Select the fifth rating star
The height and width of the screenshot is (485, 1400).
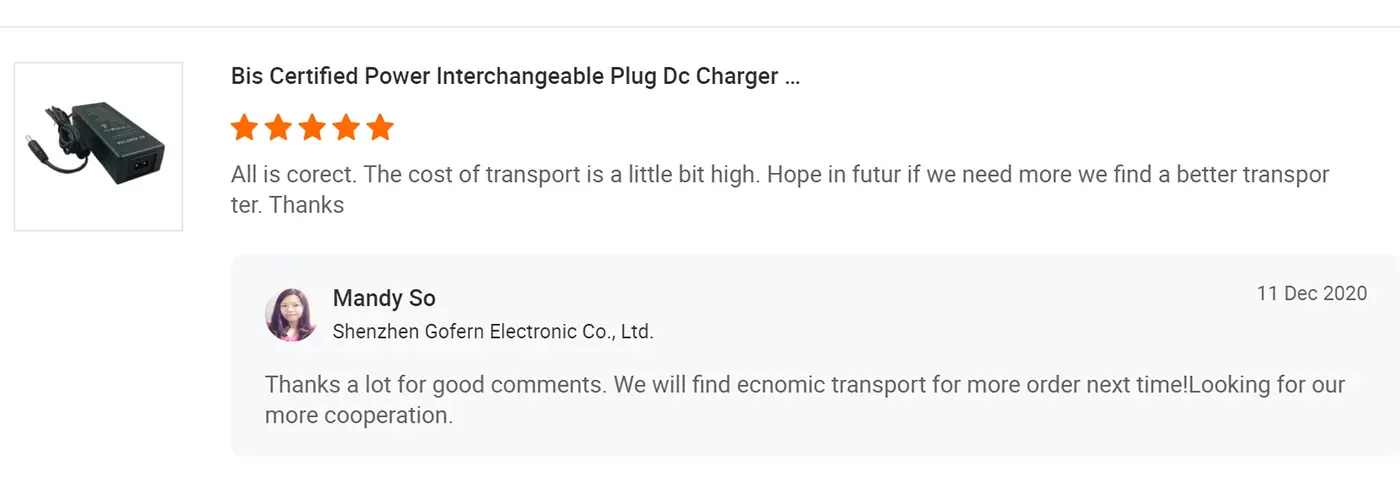pyautogui.click(x=380, y=128)
